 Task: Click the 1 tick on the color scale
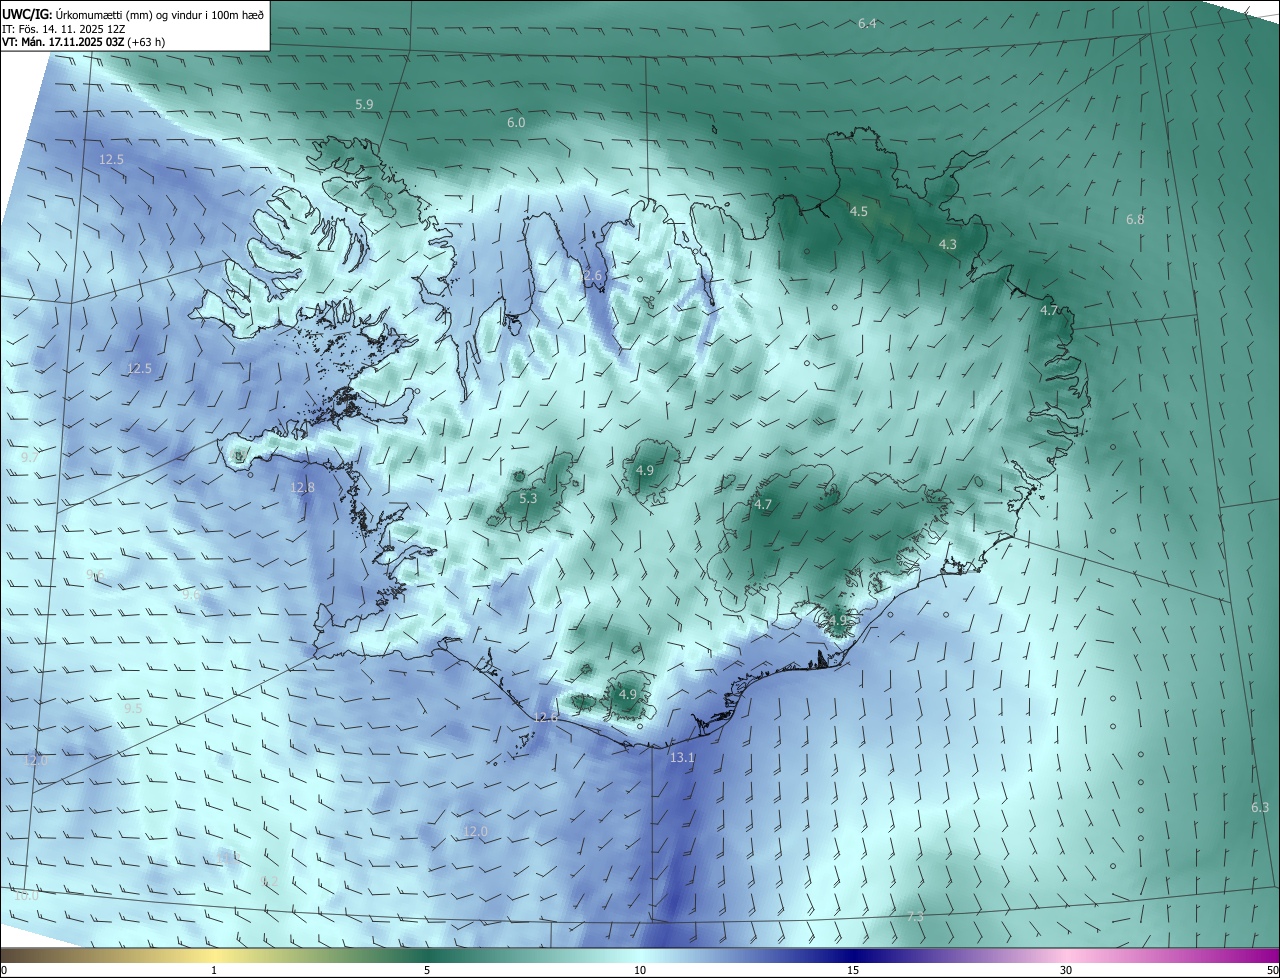[214, 970]
